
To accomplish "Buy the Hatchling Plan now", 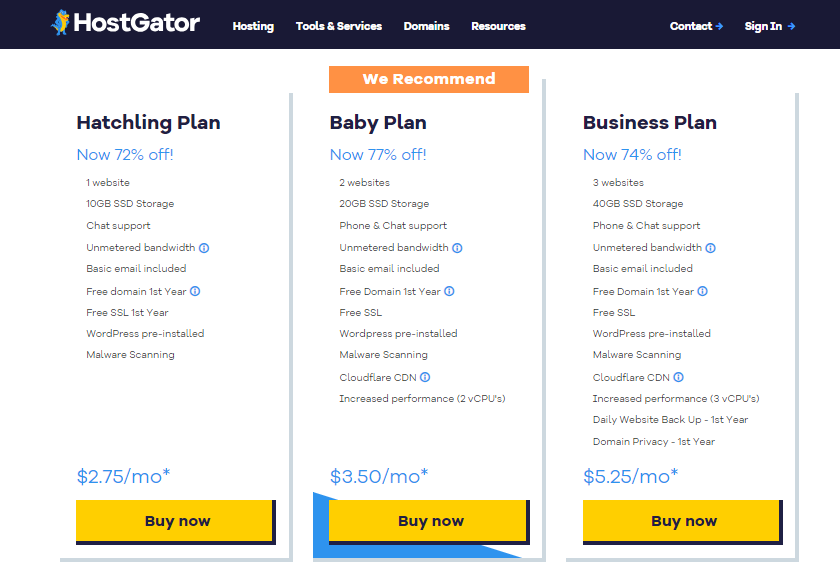I will coord(176,521).
